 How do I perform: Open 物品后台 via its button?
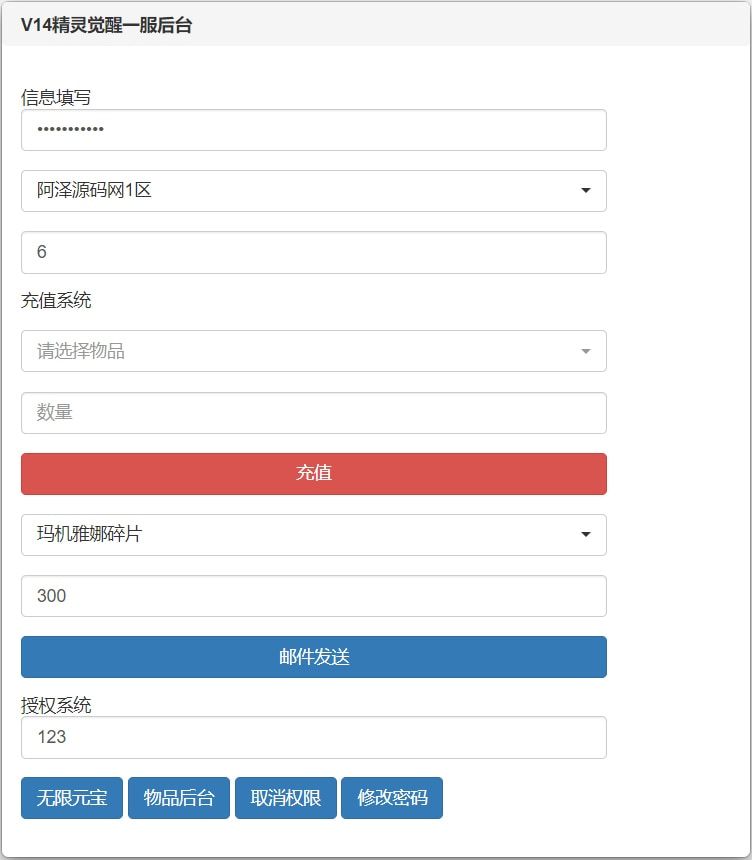point(179,798)
